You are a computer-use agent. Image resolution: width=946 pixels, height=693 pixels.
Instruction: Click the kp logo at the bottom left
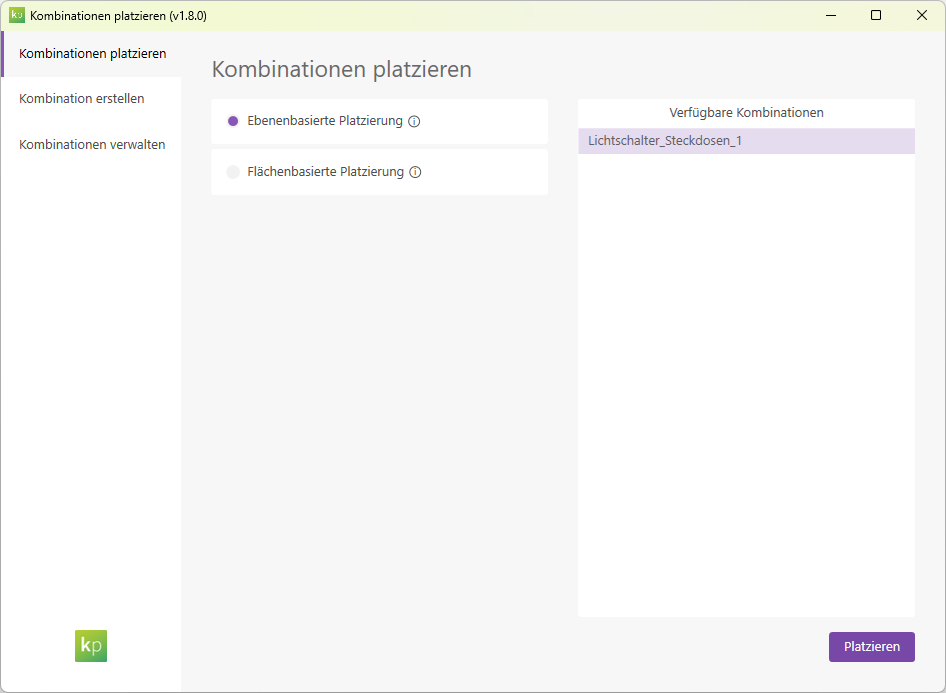[90, 646]
